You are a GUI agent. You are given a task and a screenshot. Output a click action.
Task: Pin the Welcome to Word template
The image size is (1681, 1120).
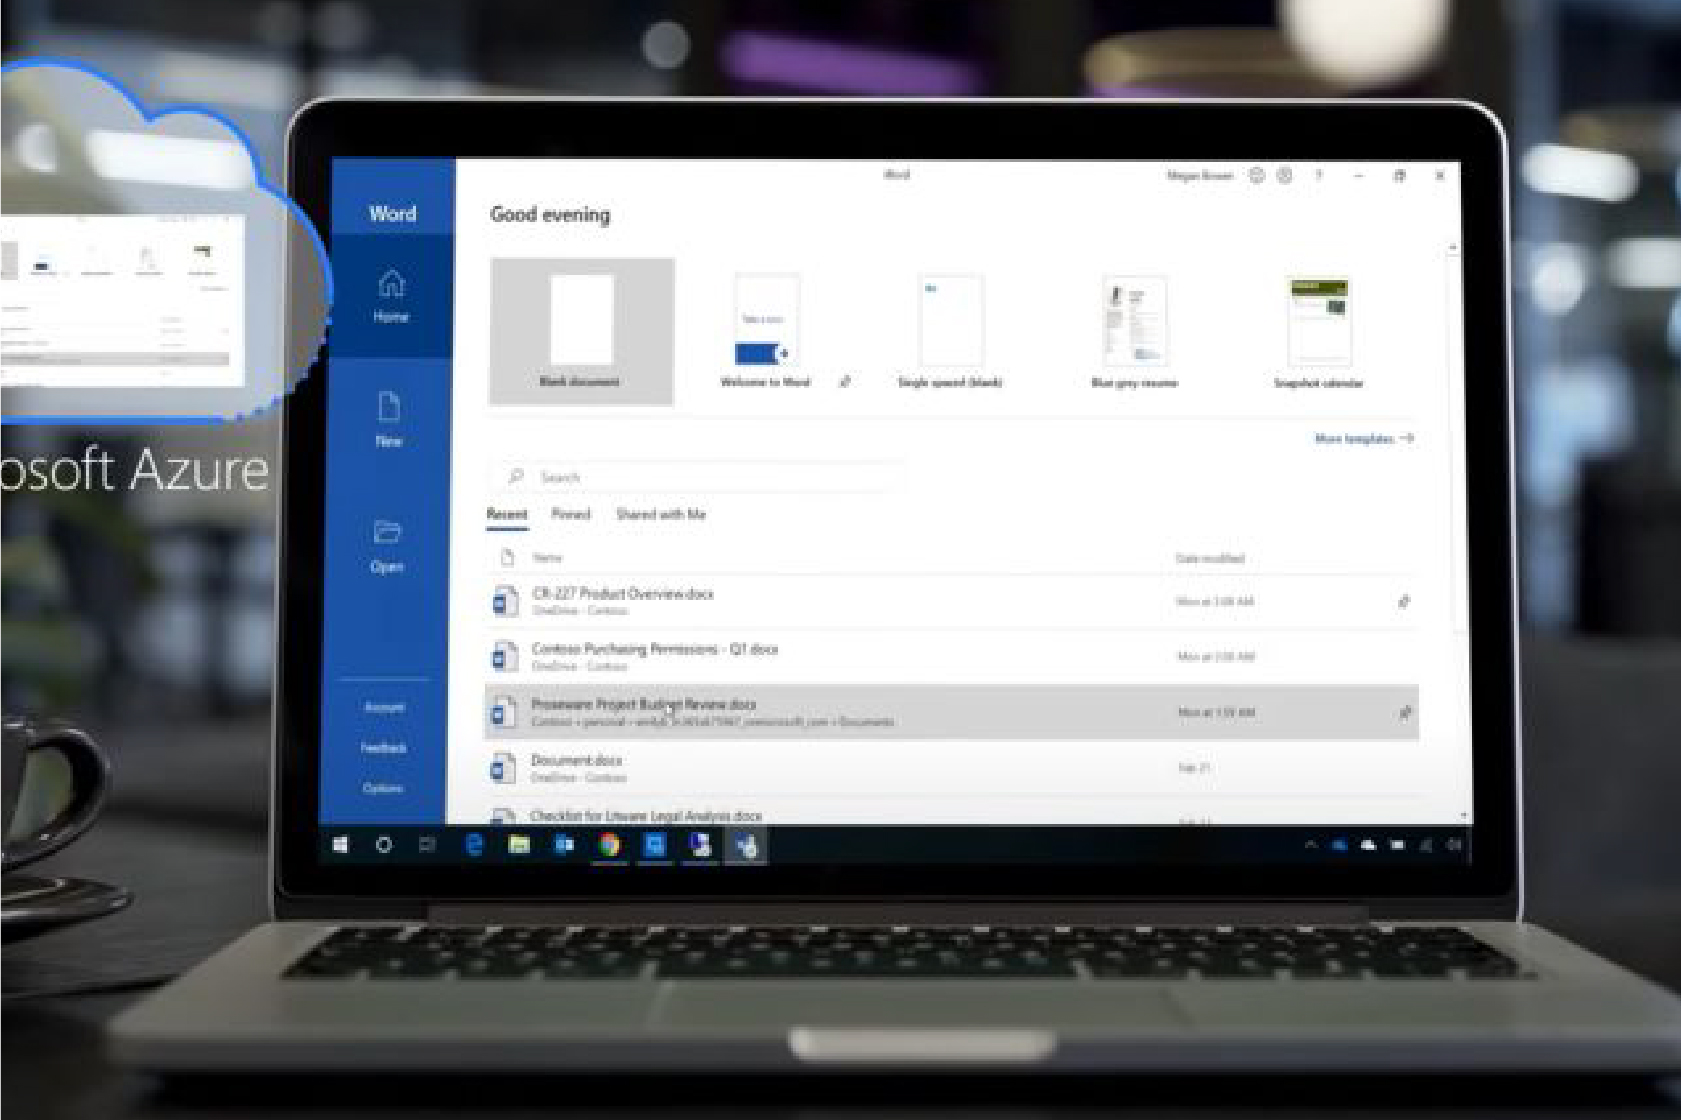[845, 381]
